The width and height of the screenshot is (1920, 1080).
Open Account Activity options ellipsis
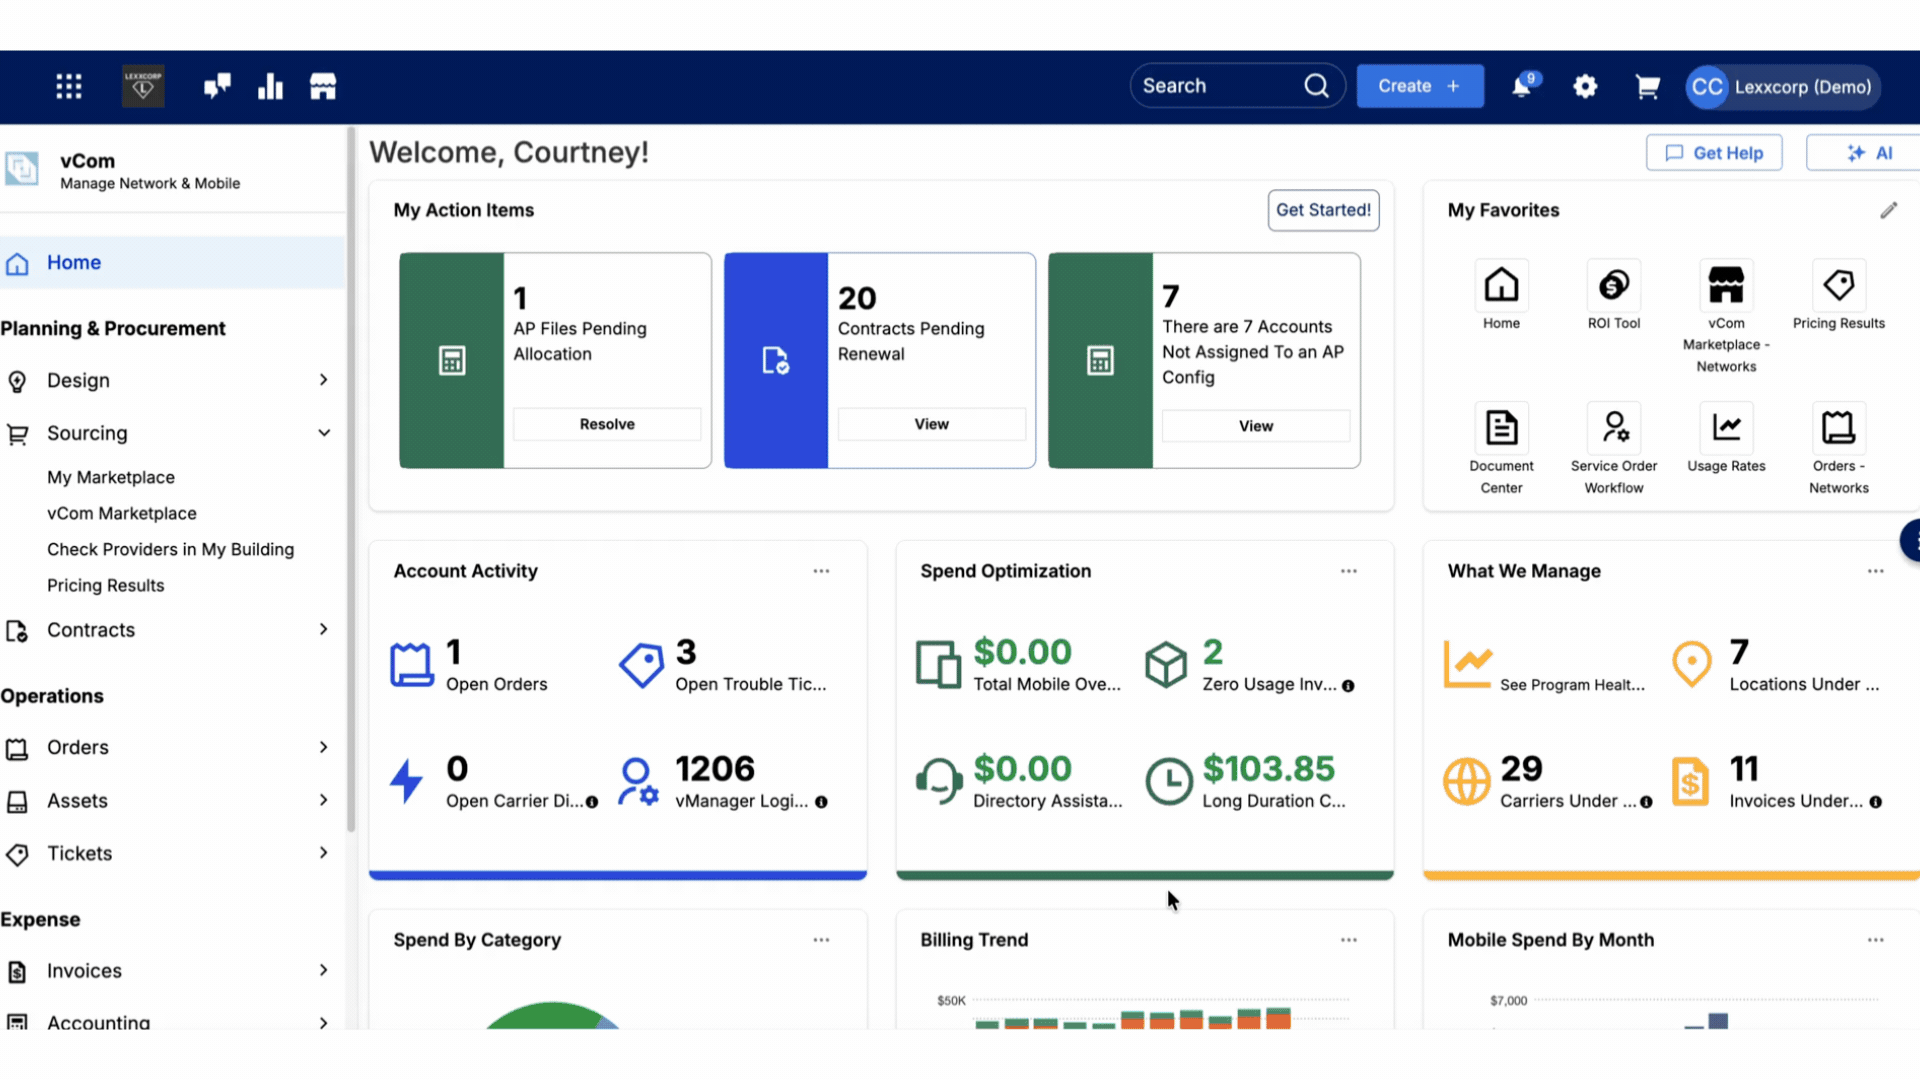821,571
